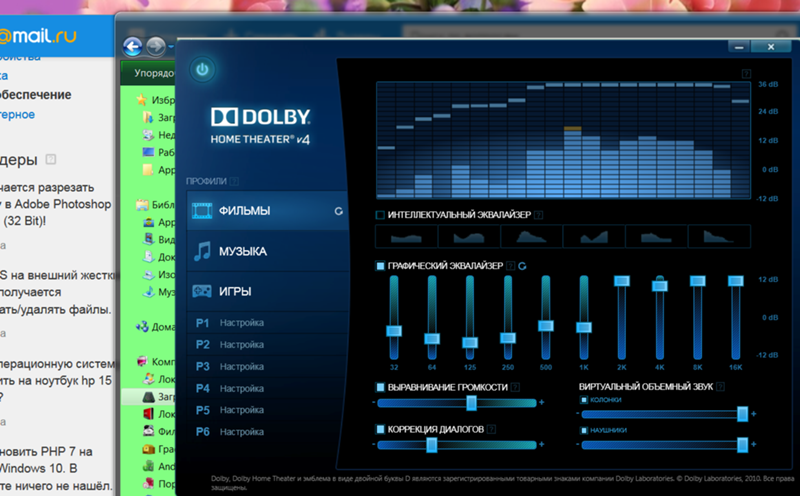Image resolution: width=800 pixels, height=496 pixels.
Task: Toggle the Графический эквалайзер checkbox
Action: click(380, 266)
